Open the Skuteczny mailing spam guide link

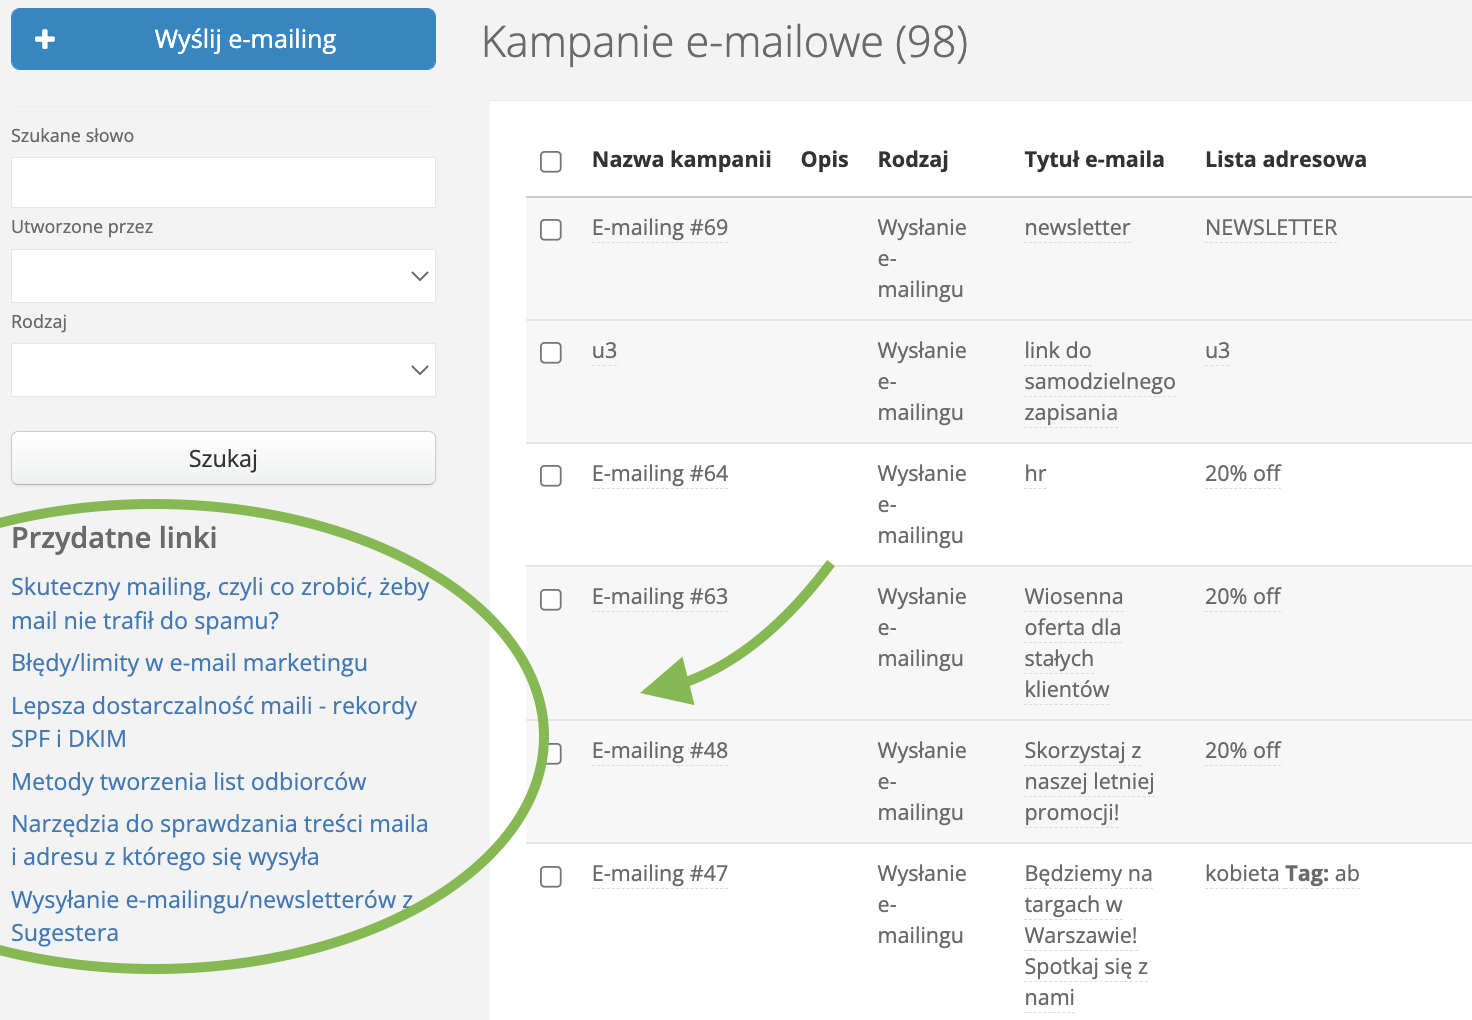coord(219,603)
